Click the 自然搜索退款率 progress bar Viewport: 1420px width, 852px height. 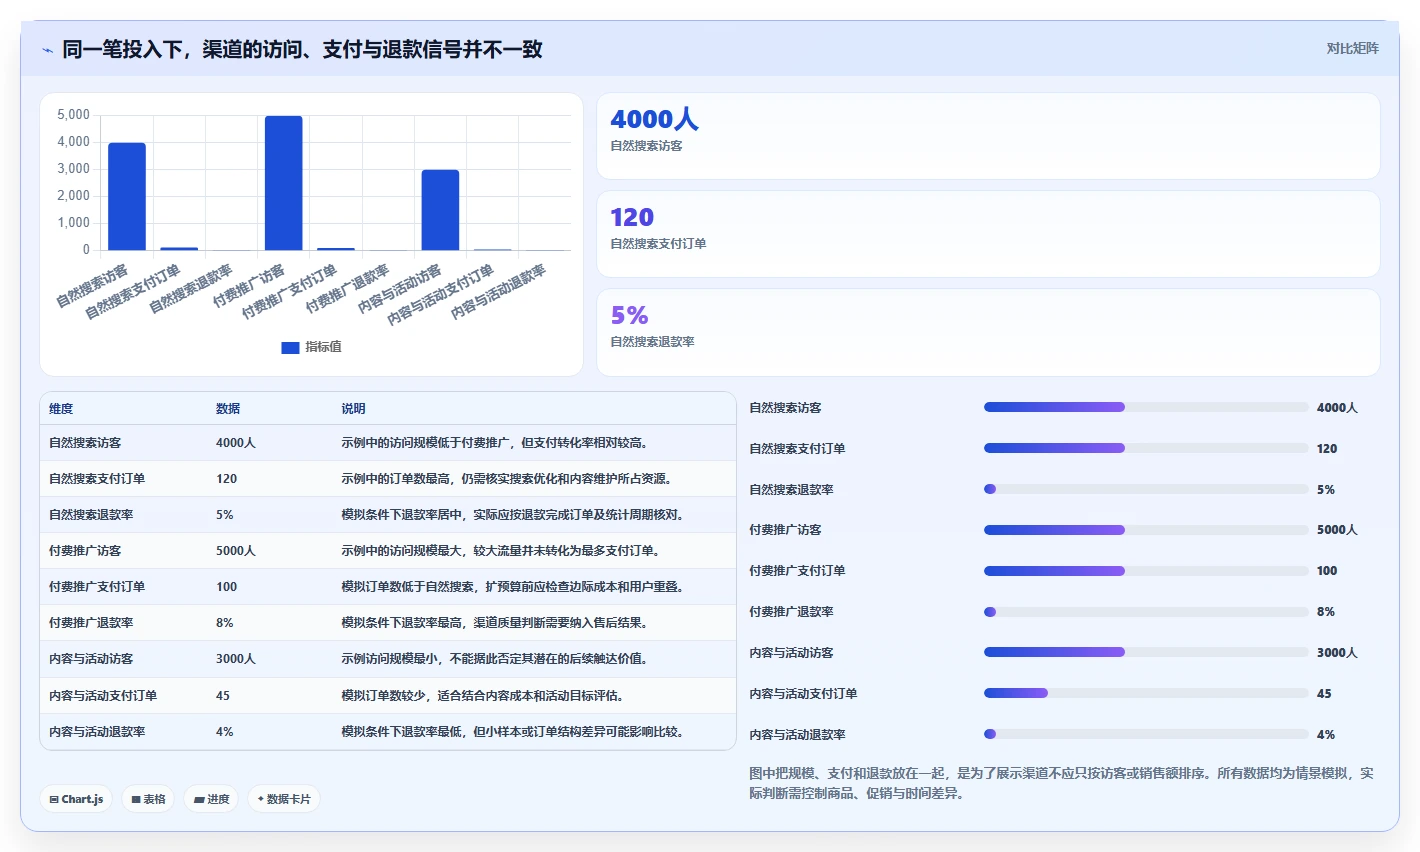pos(1146,489)
